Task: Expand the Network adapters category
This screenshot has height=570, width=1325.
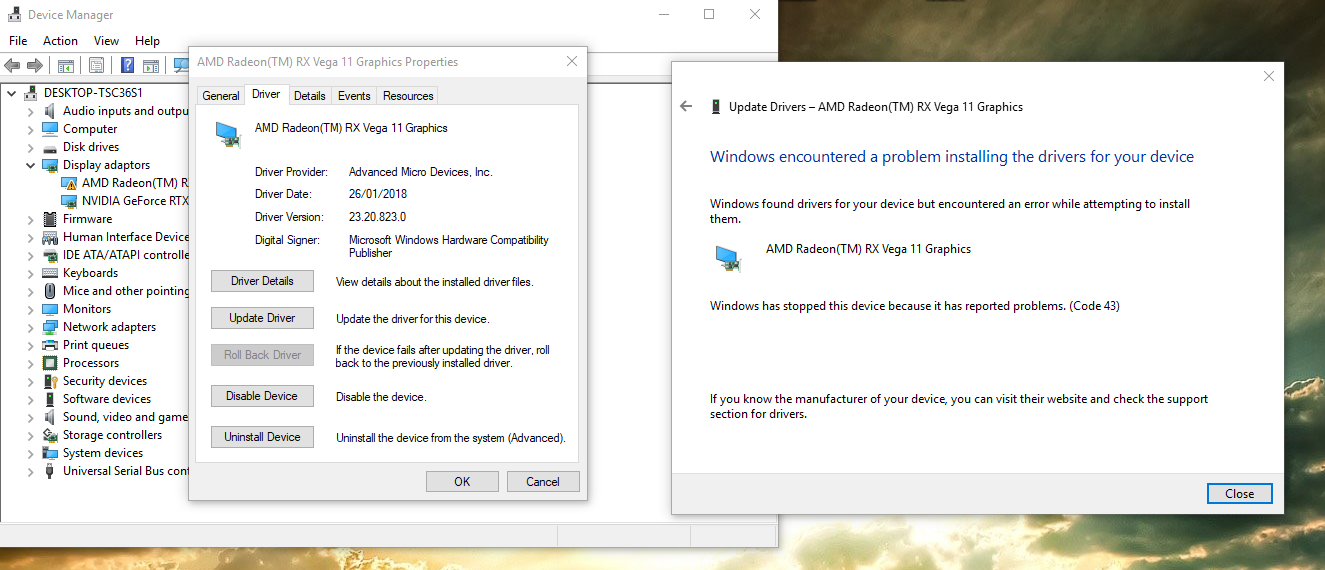Action: tap(31, 327)
